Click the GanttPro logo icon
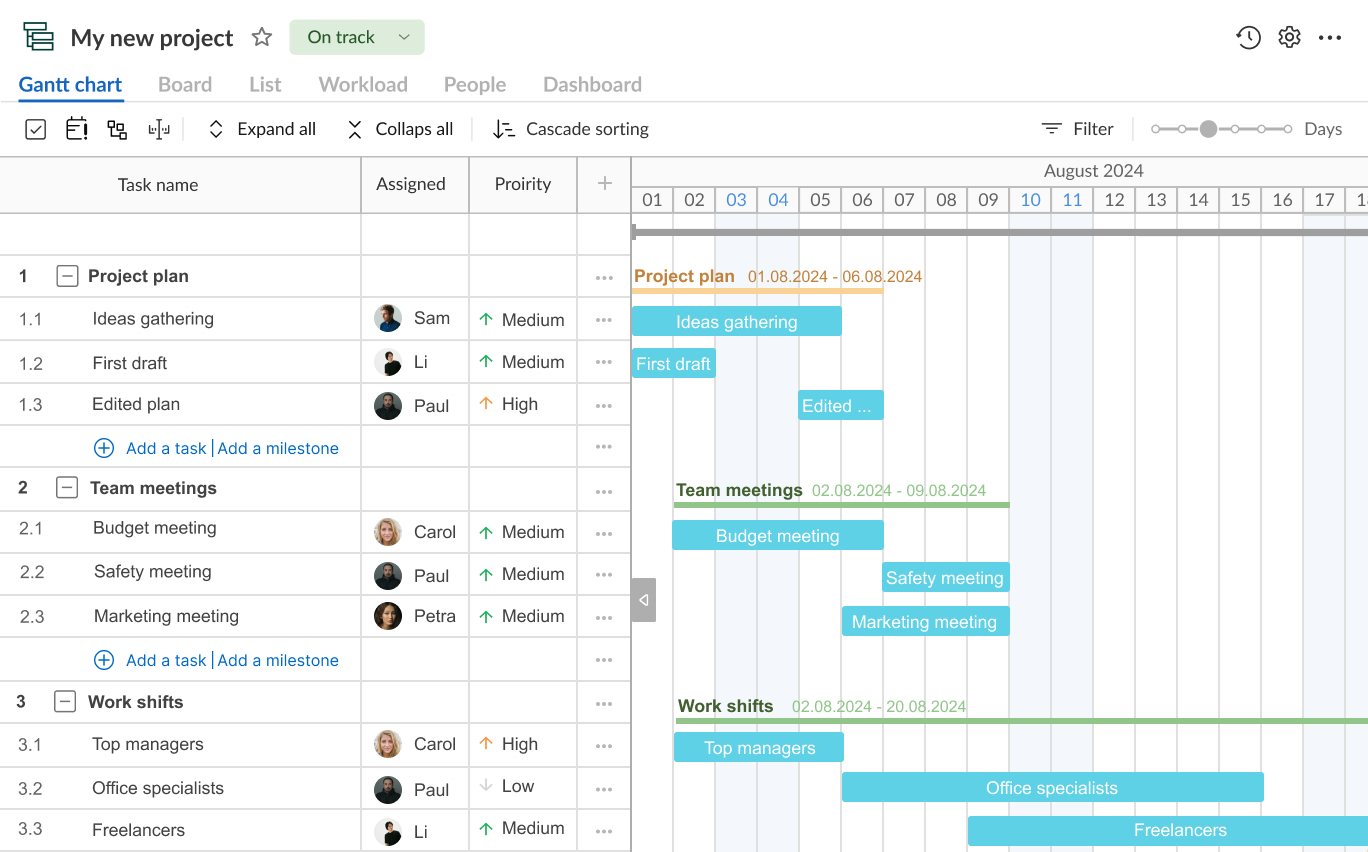1368x852 pixels. (38, 36)
